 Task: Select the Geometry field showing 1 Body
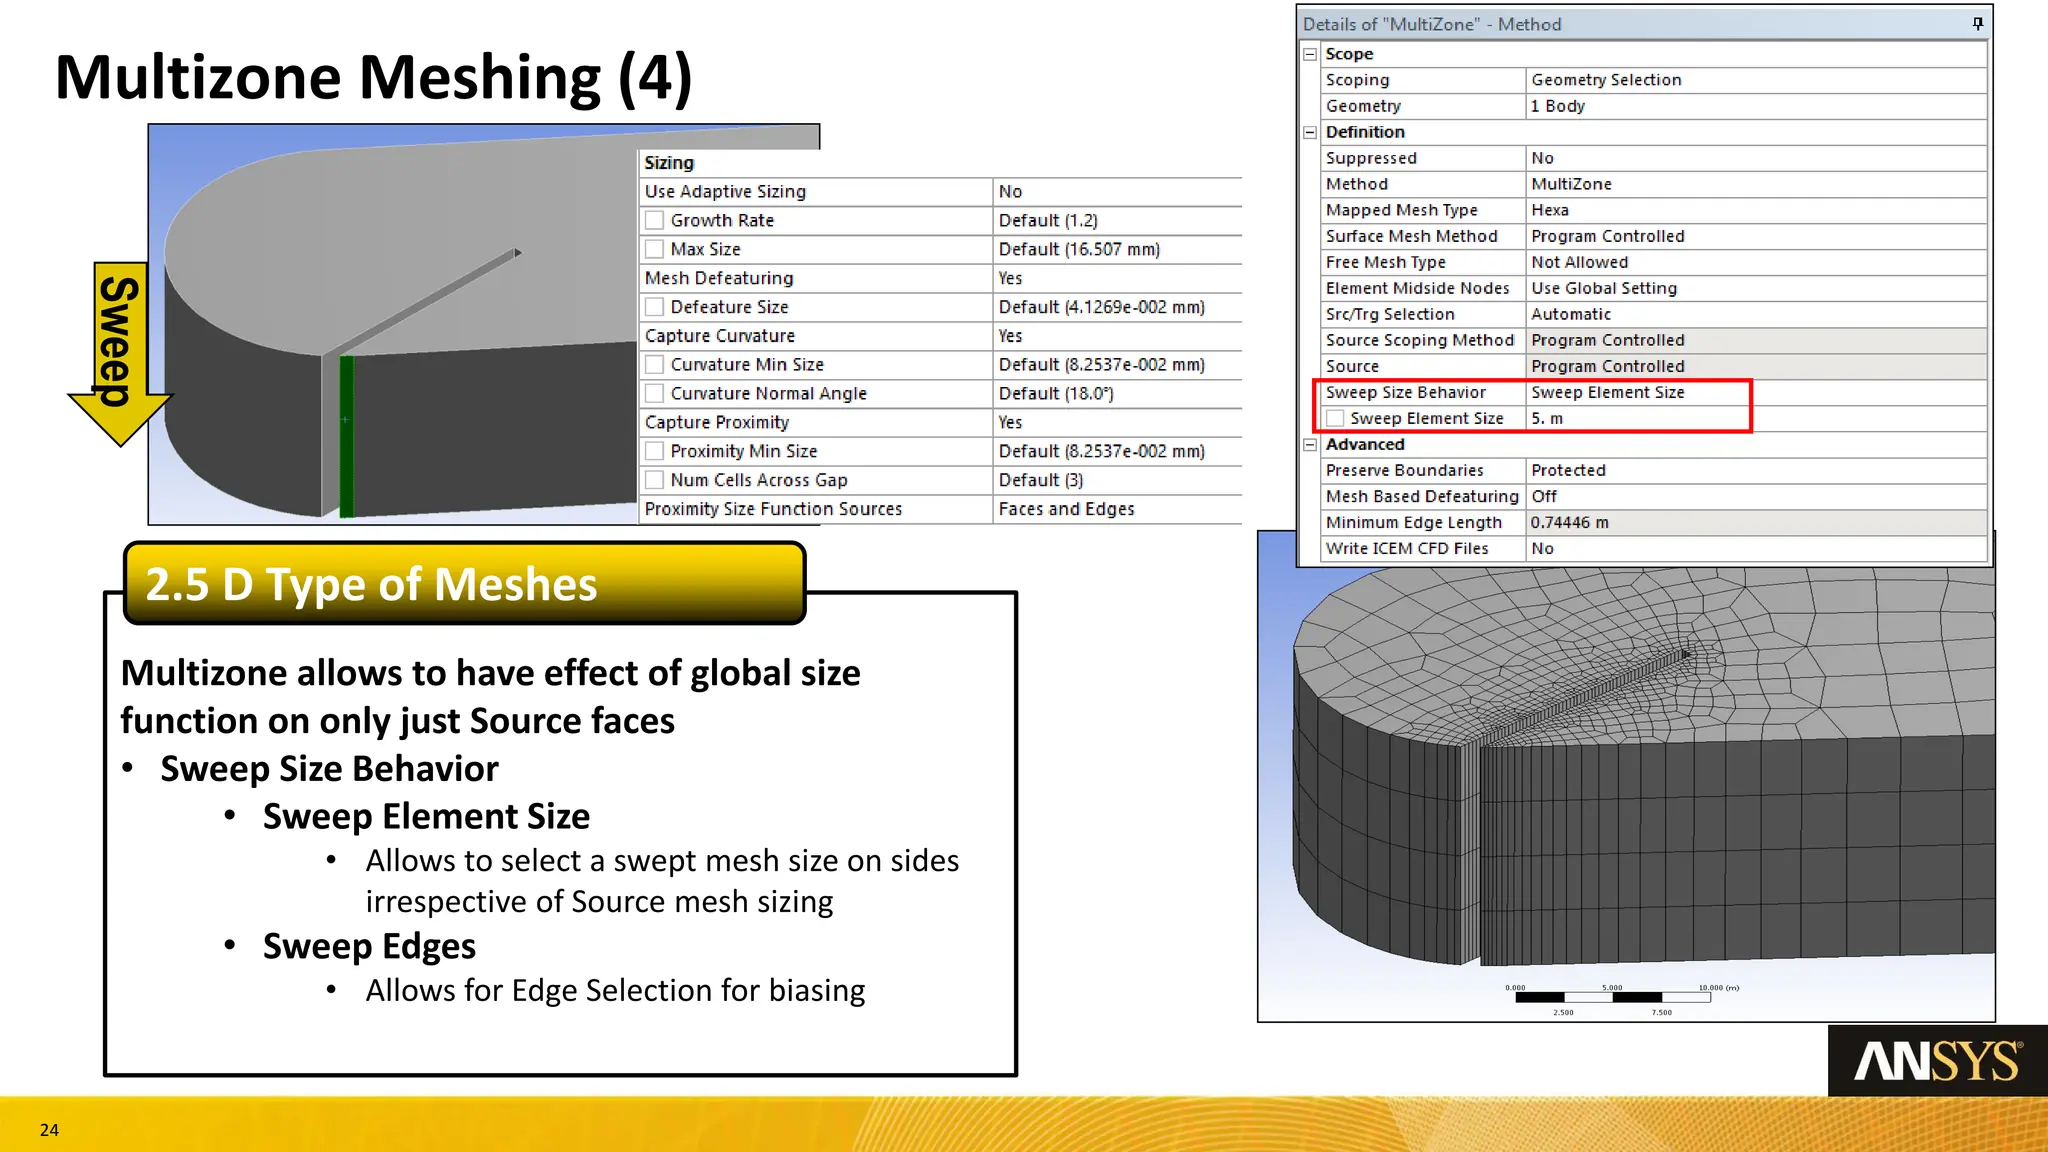click(1755, 106)
